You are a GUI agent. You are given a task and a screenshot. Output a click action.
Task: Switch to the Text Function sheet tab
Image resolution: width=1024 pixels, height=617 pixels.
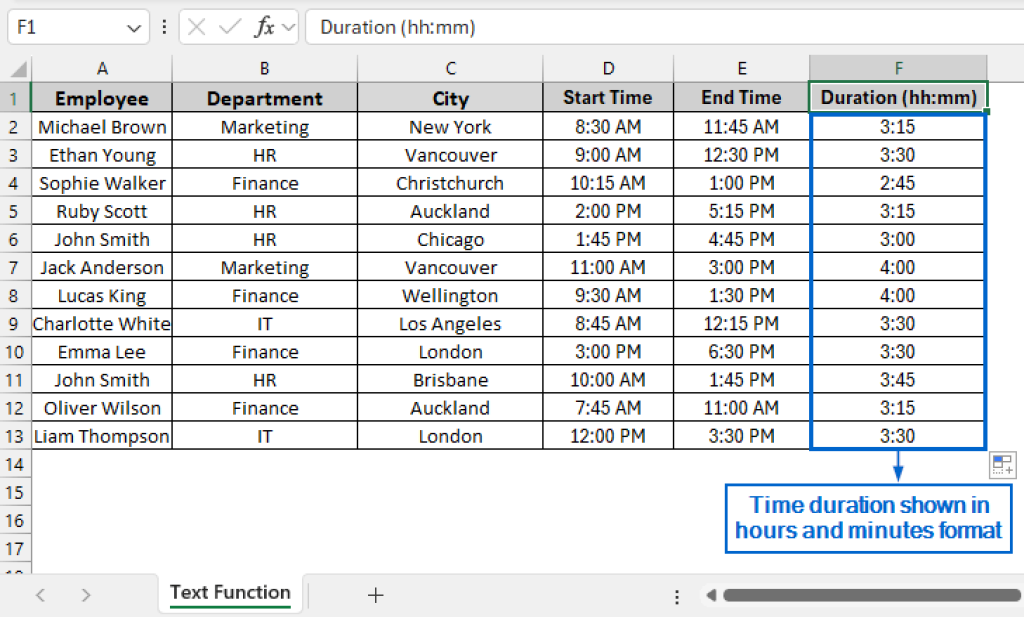(x=230, y=592)
